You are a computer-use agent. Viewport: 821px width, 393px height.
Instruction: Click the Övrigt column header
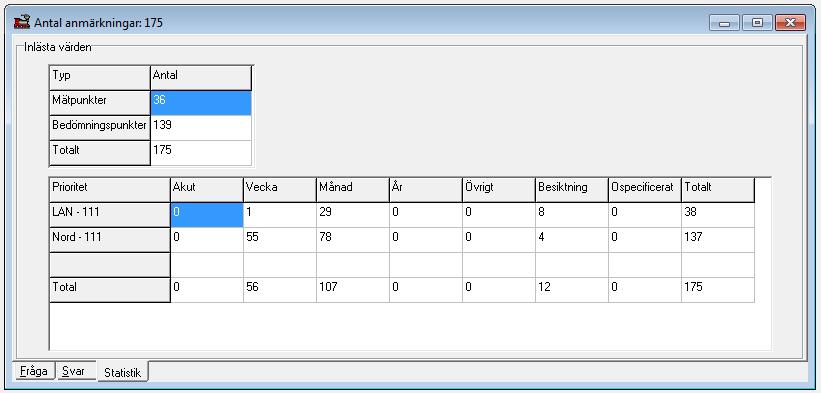pos(498,190)
